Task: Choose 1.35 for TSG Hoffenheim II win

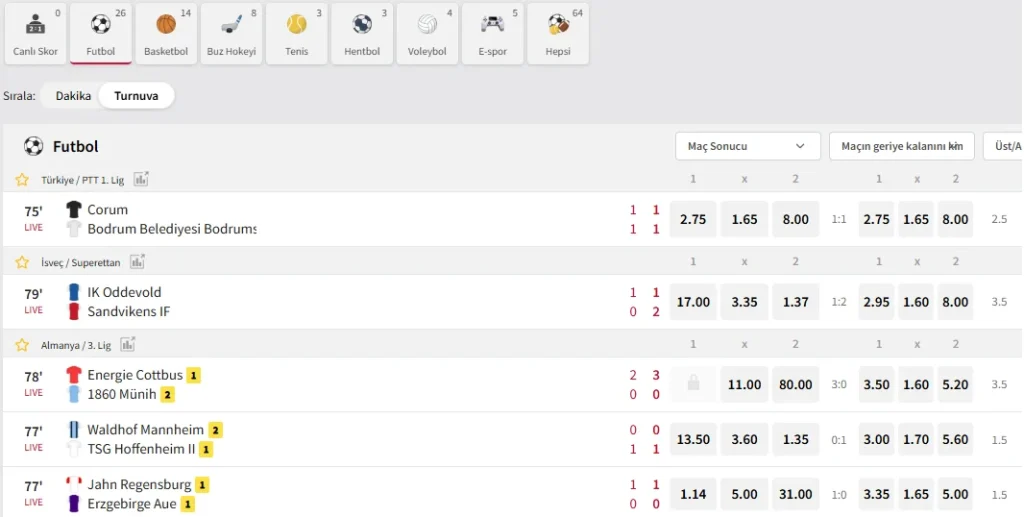Action: (795, 439)
